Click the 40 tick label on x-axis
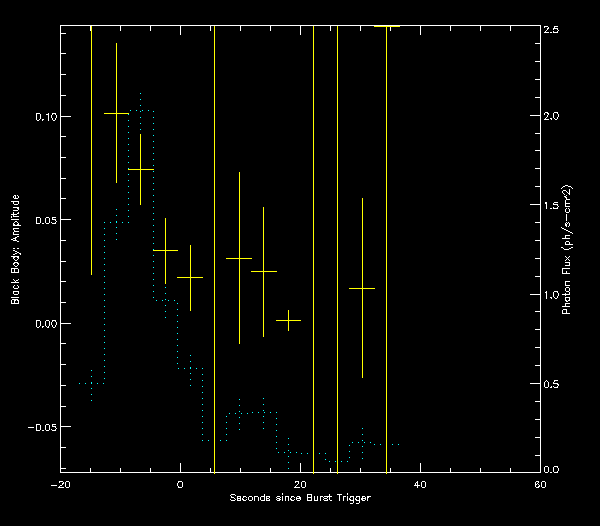Viewport: 600px width, 526px height. tap(420, 485)
